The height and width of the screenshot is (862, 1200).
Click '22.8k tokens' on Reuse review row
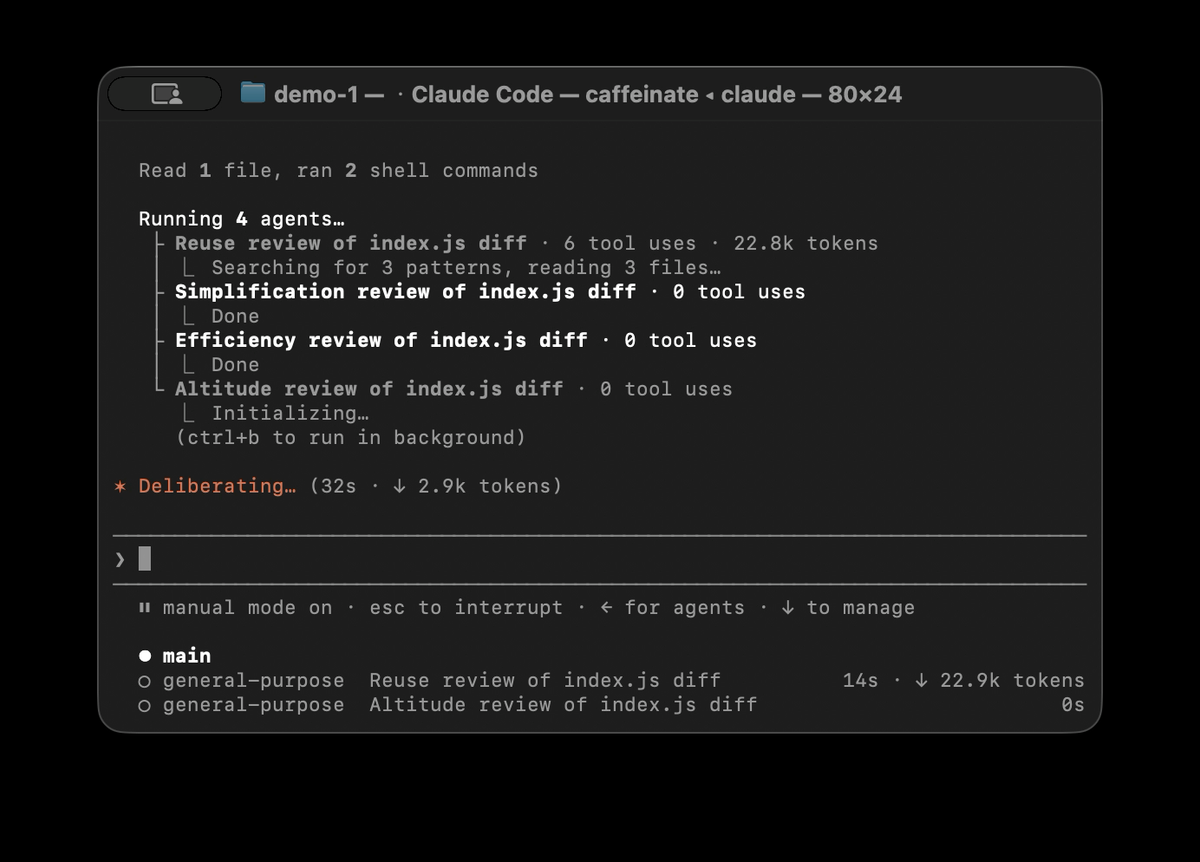click(x=806, y=243)
